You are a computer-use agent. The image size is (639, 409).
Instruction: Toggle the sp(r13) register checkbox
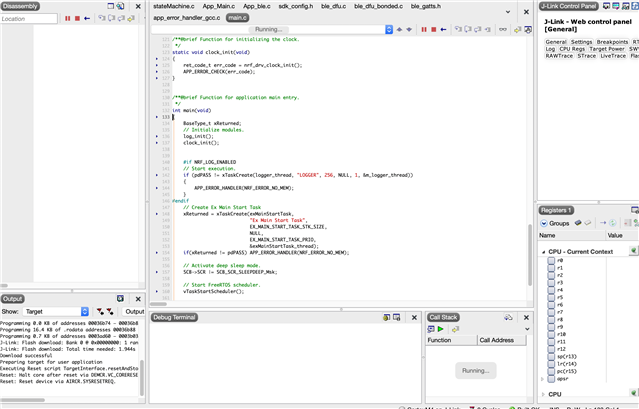(551, 356)
